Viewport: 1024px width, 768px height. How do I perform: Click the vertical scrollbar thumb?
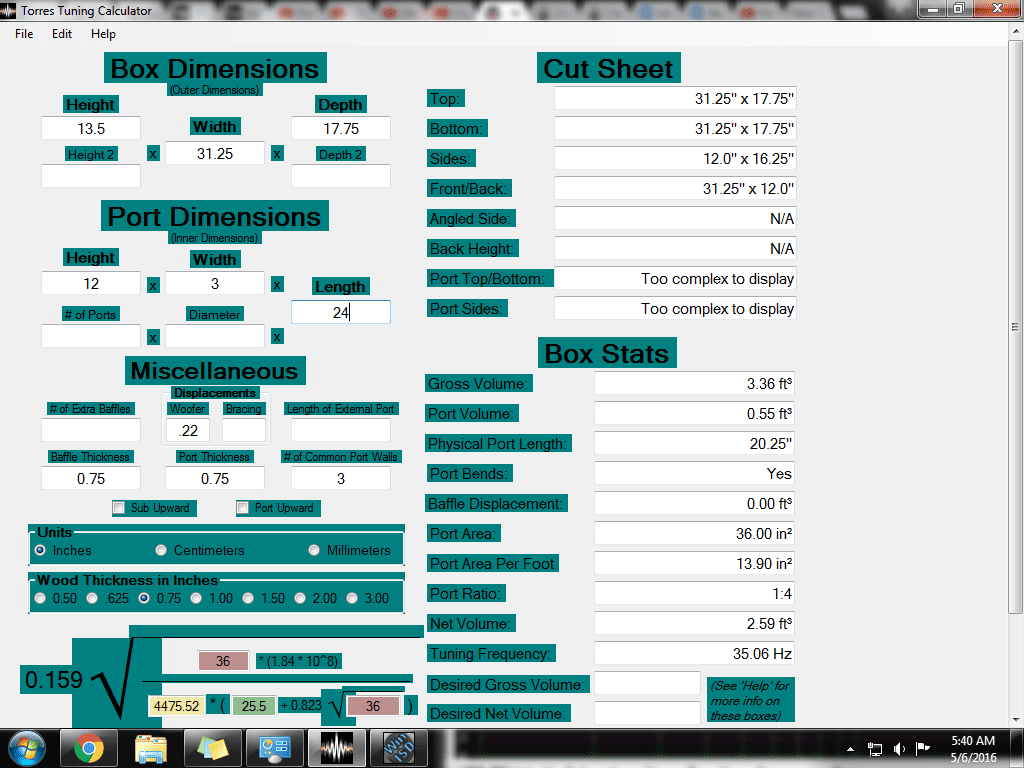click(x=1016, y=327)
